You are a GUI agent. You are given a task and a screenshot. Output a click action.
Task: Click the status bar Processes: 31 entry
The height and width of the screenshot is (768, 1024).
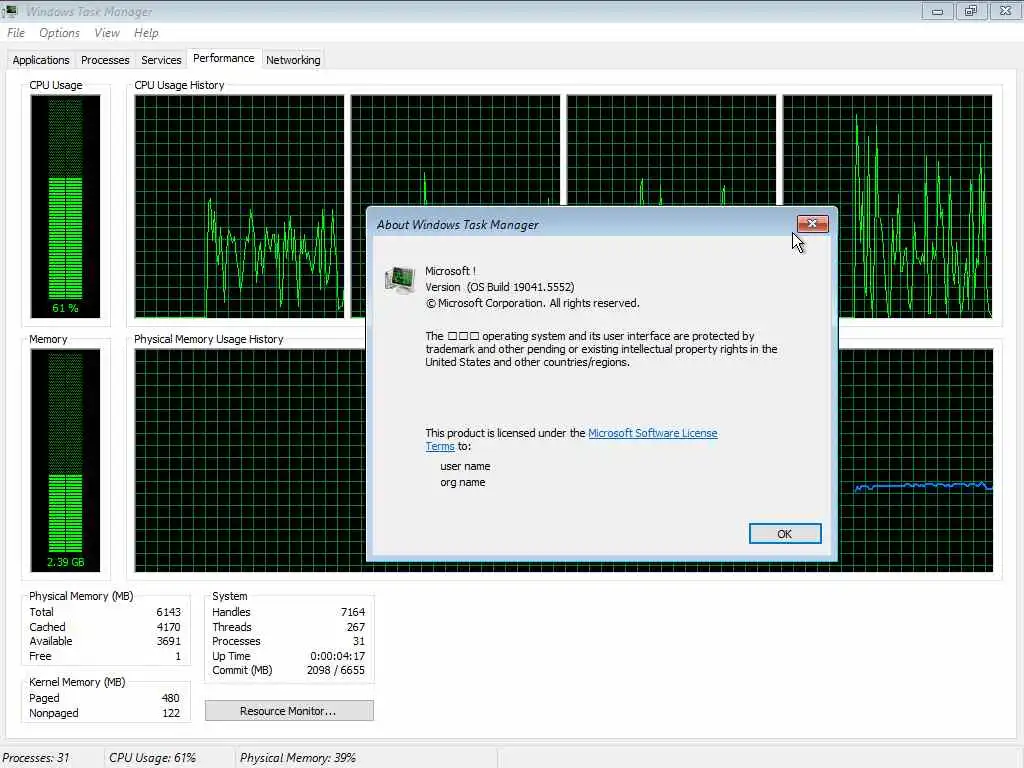pyautogui.click(x=36, y=758)
